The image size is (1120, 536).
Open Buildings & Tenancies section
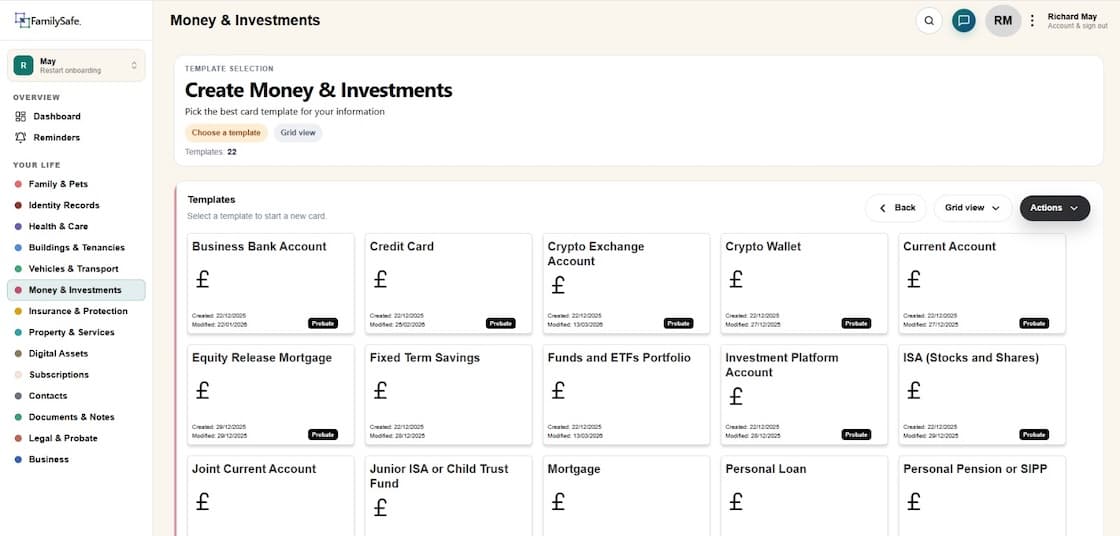point(76,248)
